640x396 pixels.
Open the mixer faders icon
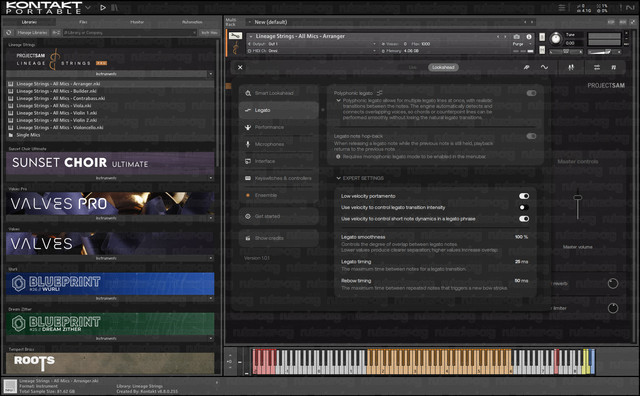tap(571, 67)
